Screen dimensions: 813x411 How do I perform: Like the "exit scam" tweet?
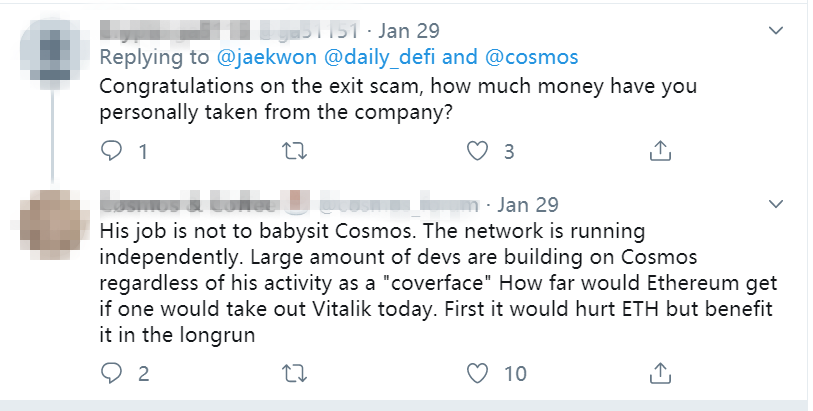tap(478, 151)
